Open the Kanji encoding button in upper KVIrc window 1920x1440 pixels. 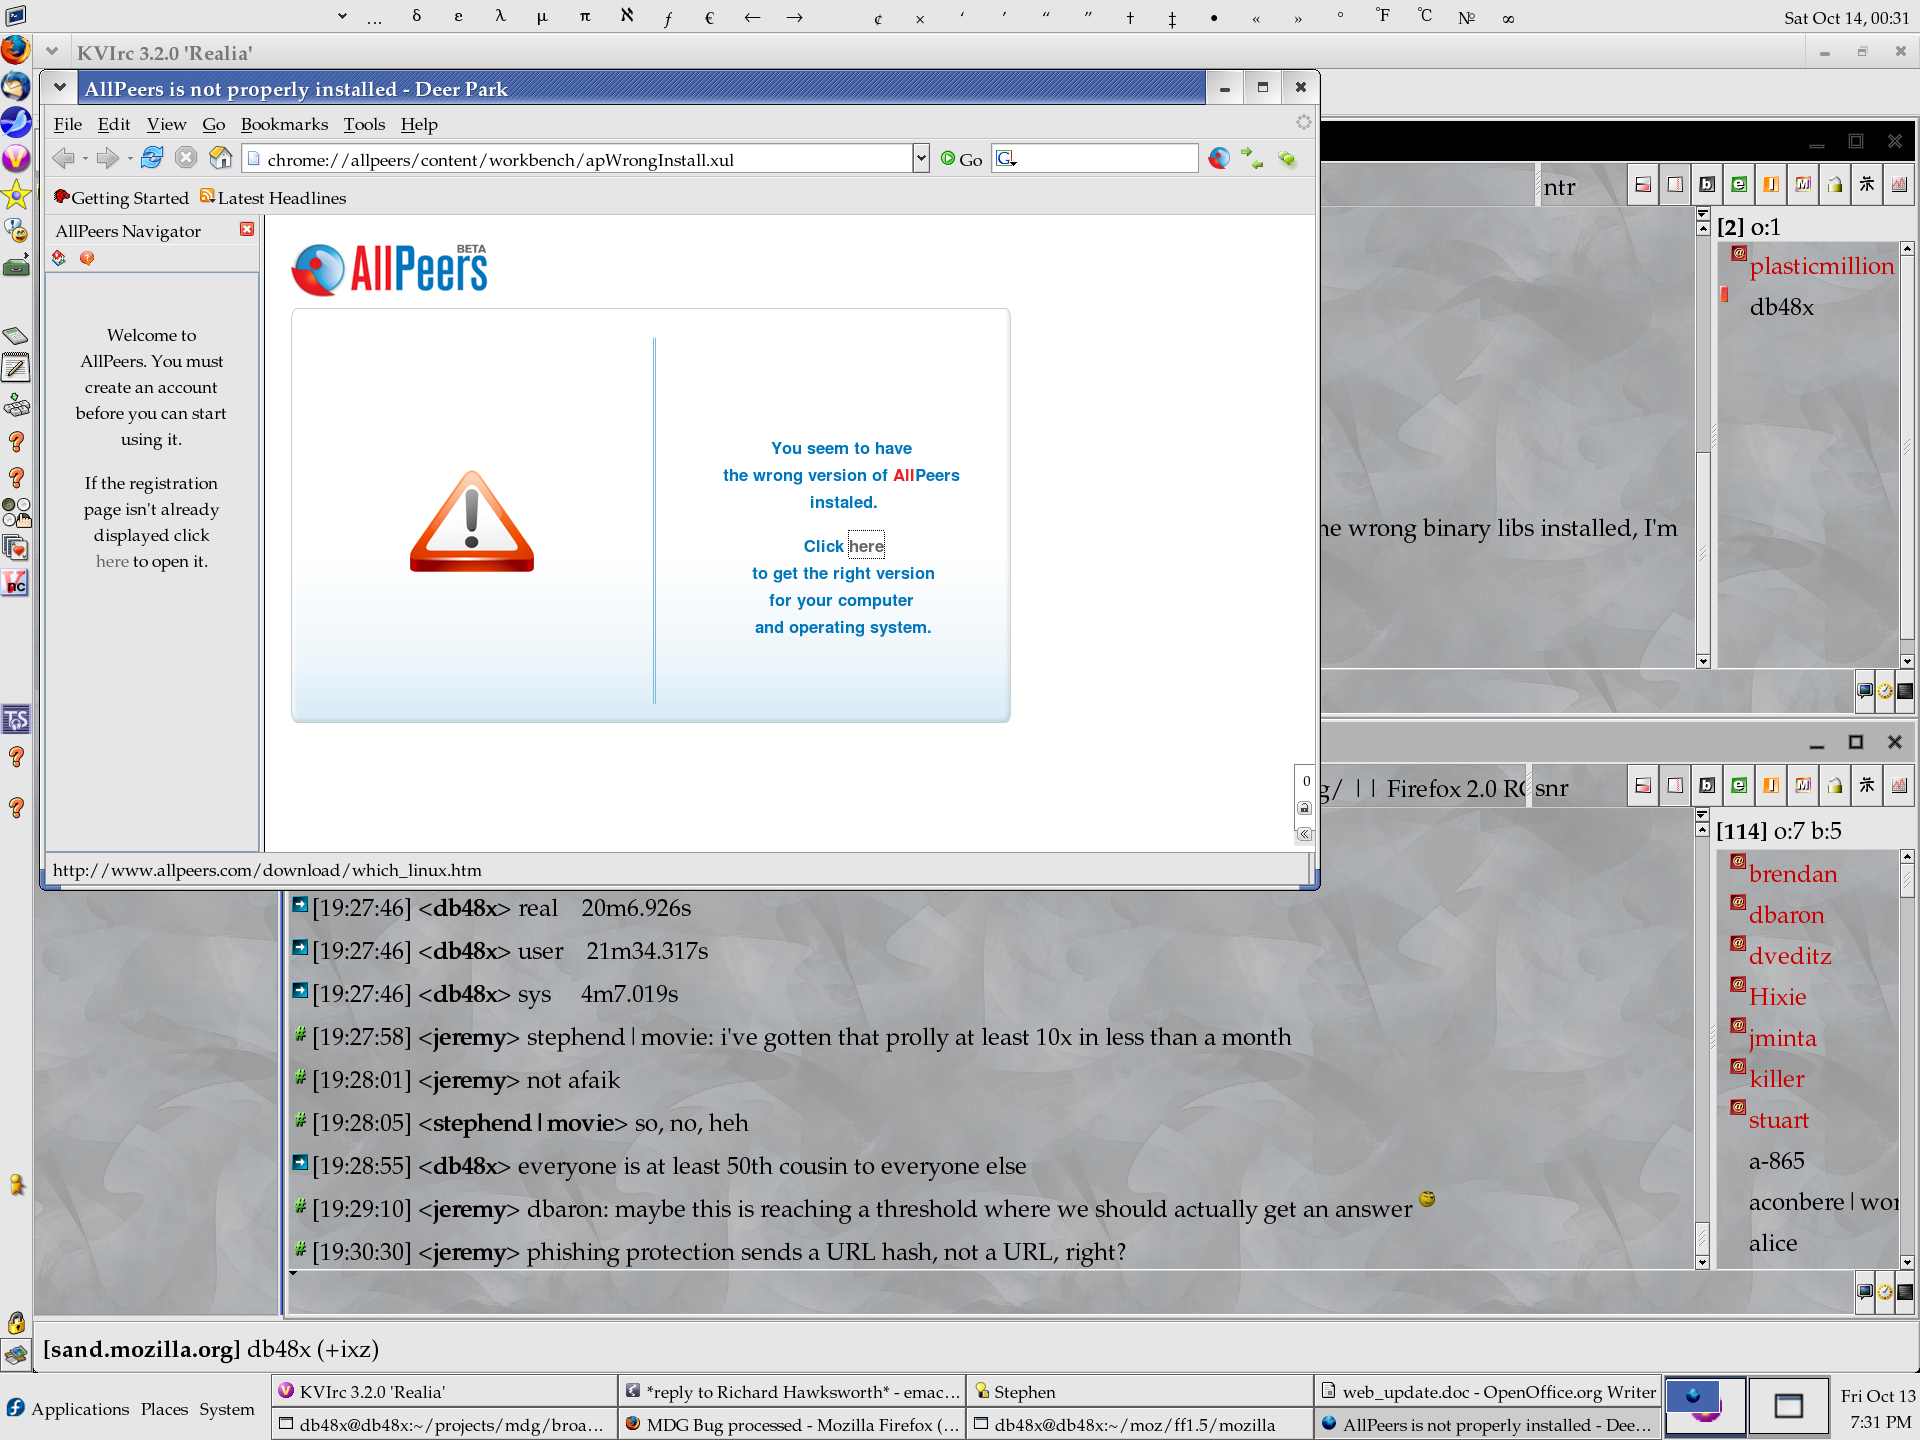(x=1867, y=184)
